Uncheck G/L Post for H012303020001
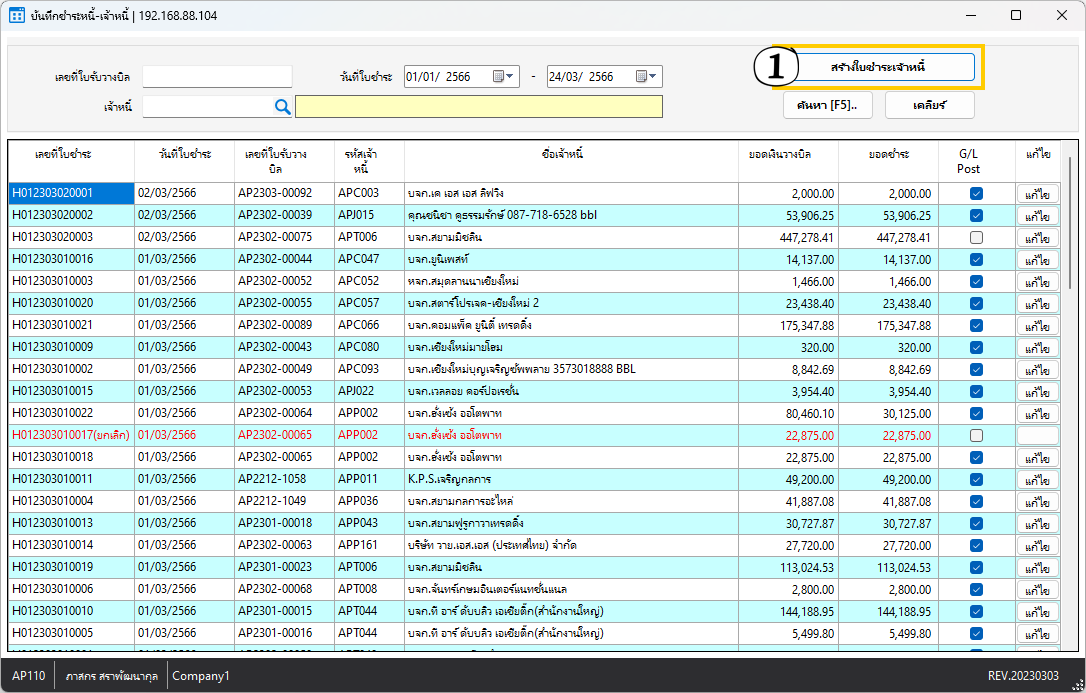1086x693 pixels. click(x=976, y=194)
